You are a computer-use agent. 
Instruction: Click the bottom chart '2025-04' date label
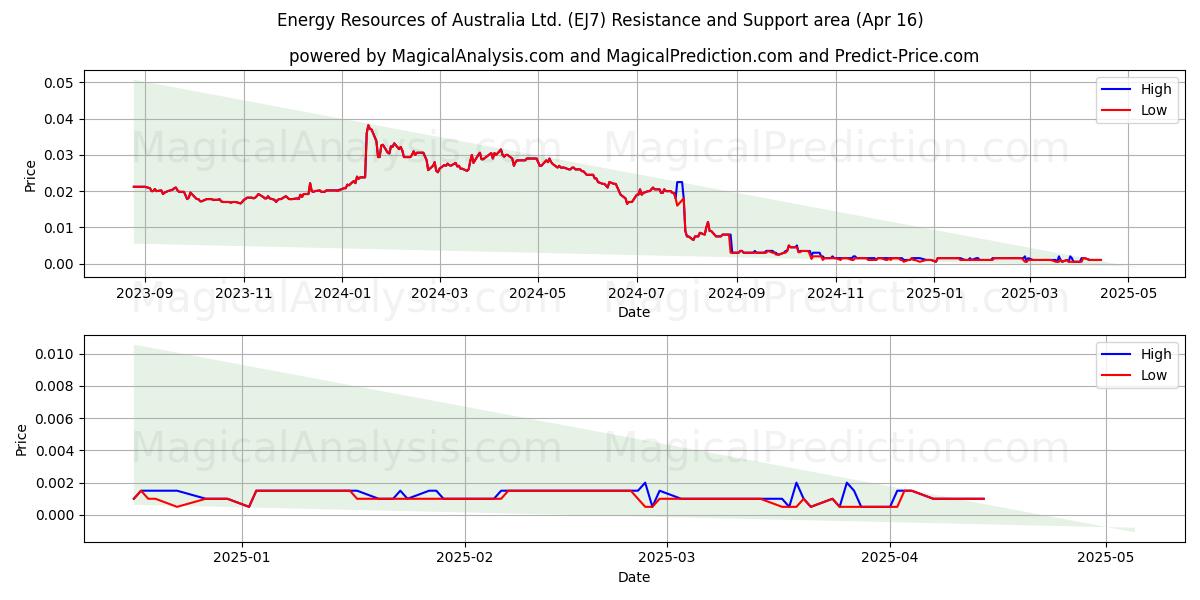pyautogui.click(x=890, y=558)
